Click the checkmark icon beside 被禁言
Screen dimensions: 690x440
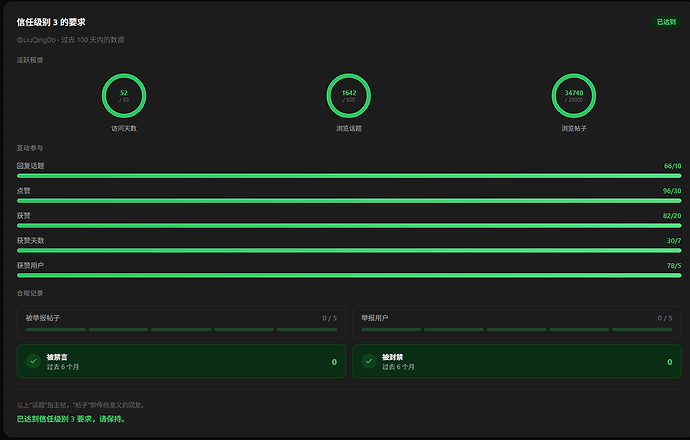coord(33,361)
